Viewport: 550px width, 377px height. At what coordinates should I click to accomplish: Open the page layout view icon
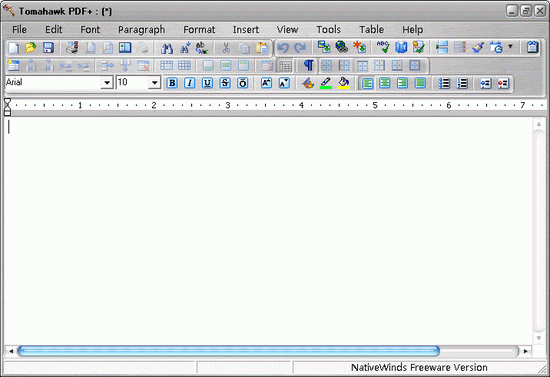pos(125,48)
